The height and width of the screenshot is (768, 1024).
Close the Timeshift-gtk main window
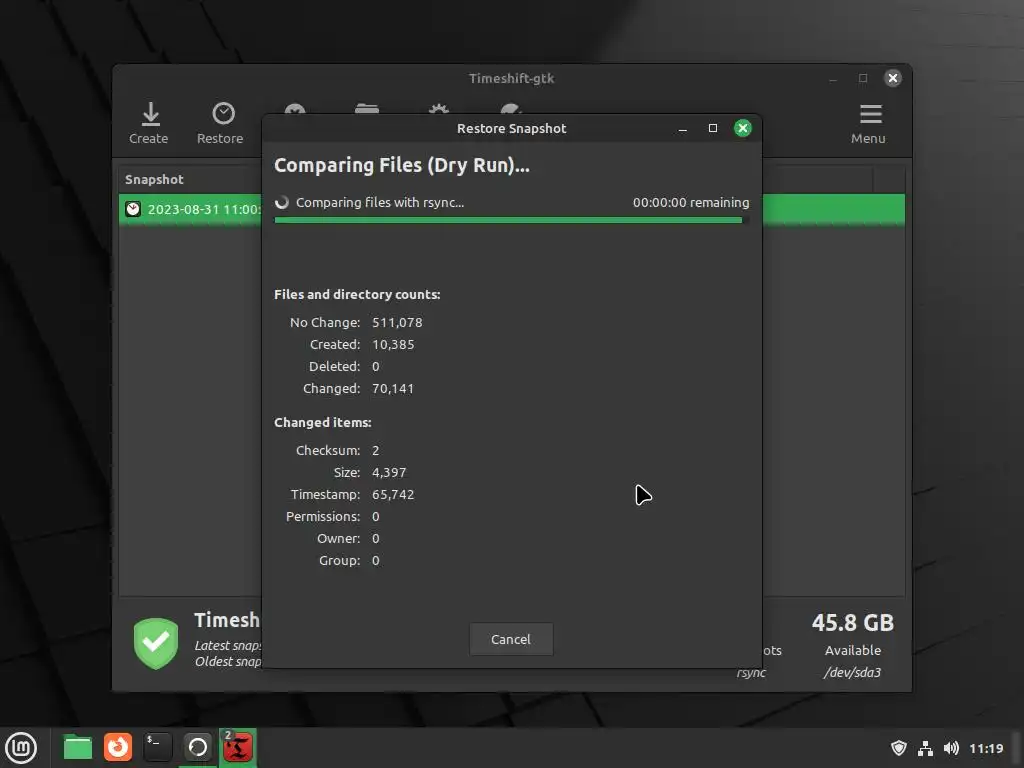tap(893, 78)
